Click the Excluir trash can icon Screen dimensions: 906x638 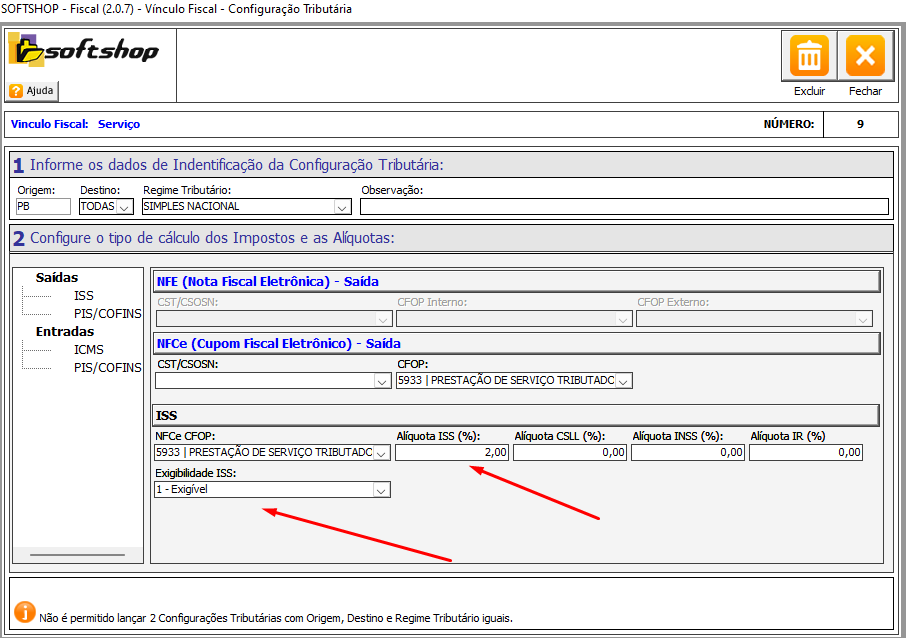pyautogui.click(x=809, y=56)
